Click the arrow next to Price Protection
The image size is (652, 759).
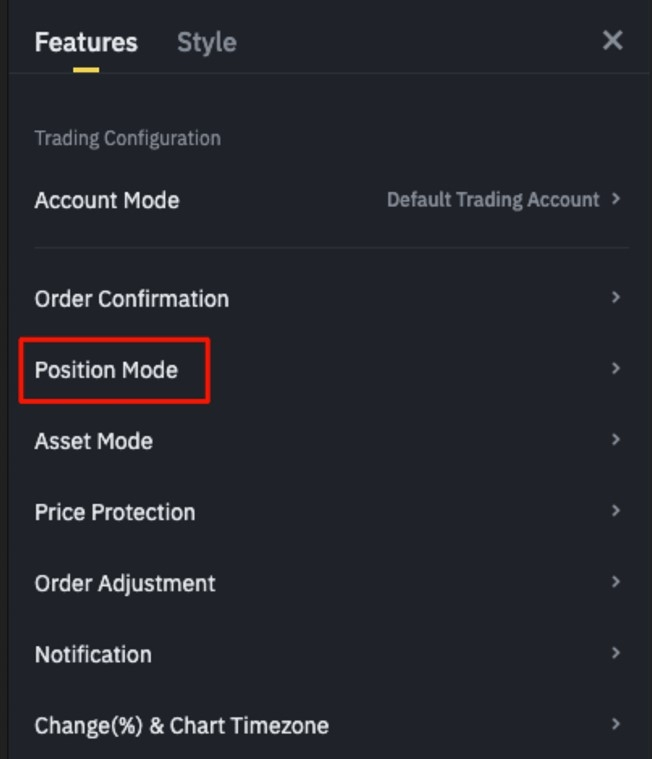(x=616, y=511)
